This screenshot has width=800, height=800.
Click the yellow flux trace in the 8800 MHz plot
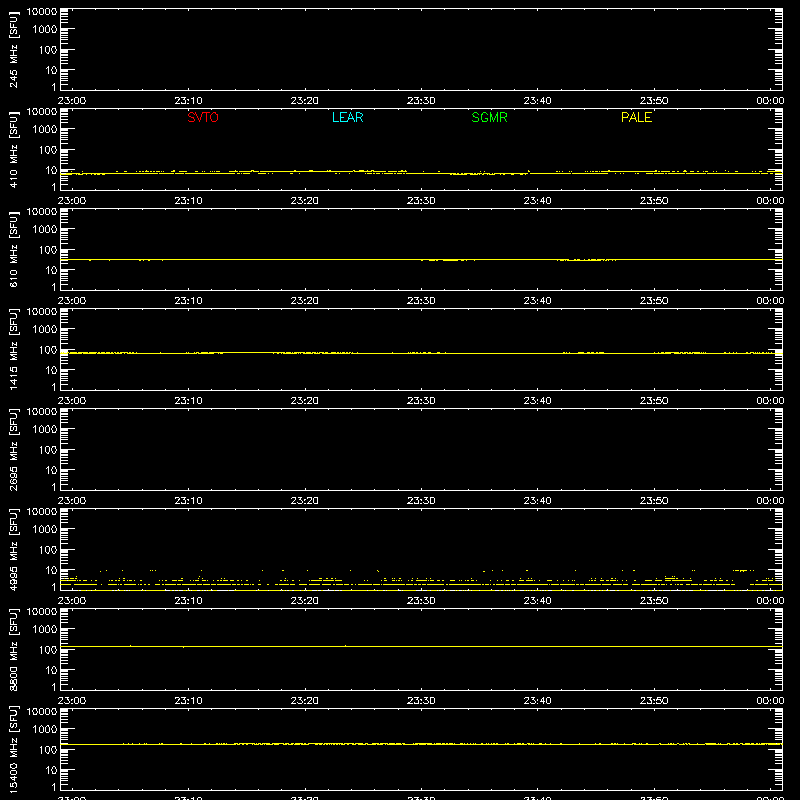click(x=421, y=646)
